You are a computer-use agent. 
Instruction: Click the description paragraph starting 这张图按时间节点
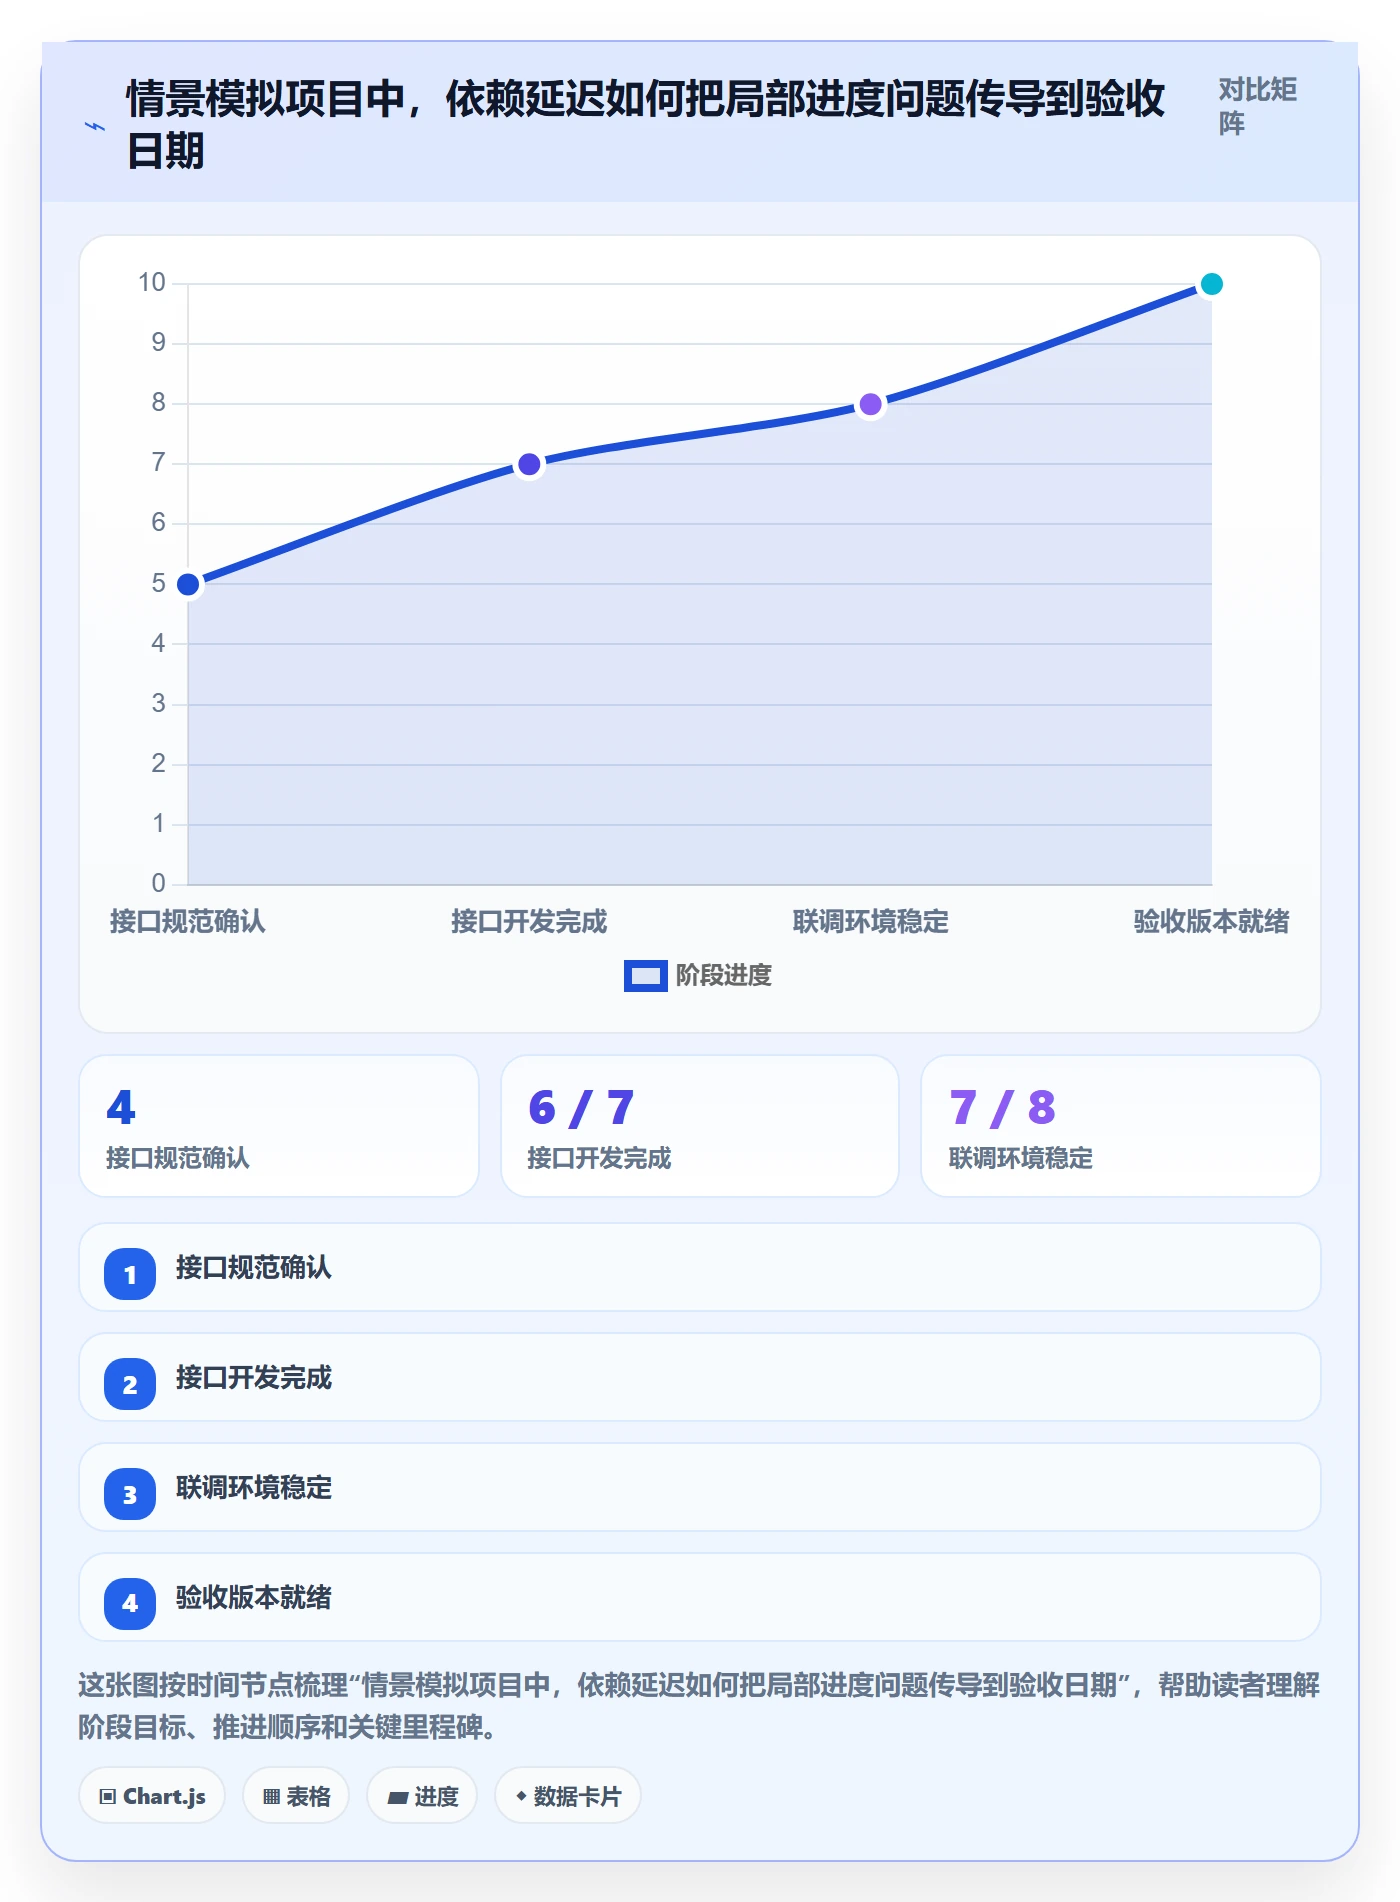tap(699, 1706)
